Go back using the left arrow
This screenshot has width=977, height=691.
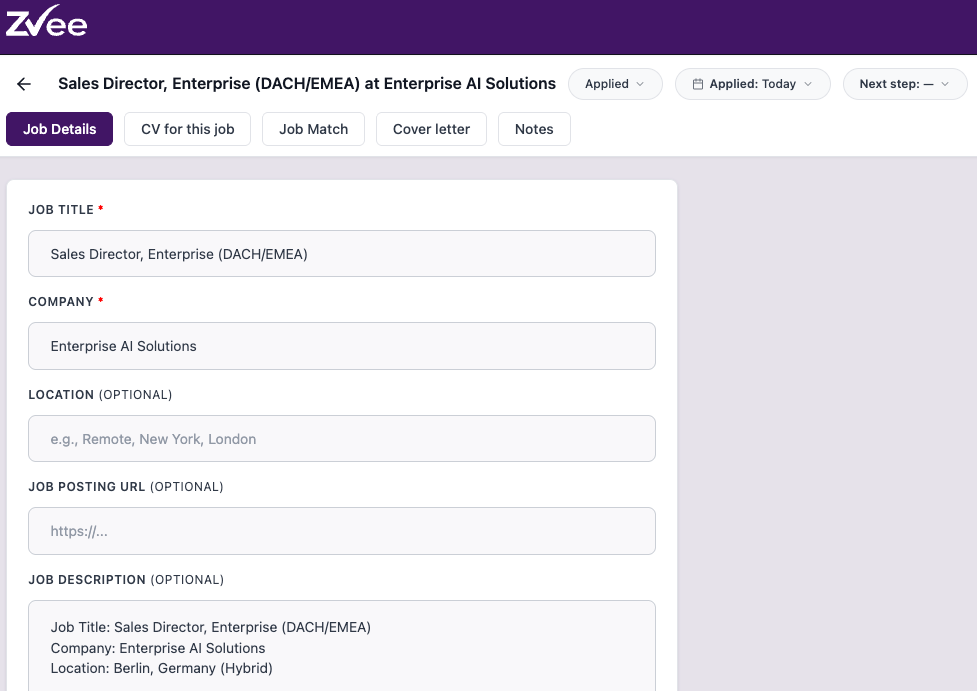click(x=24, y=84)
